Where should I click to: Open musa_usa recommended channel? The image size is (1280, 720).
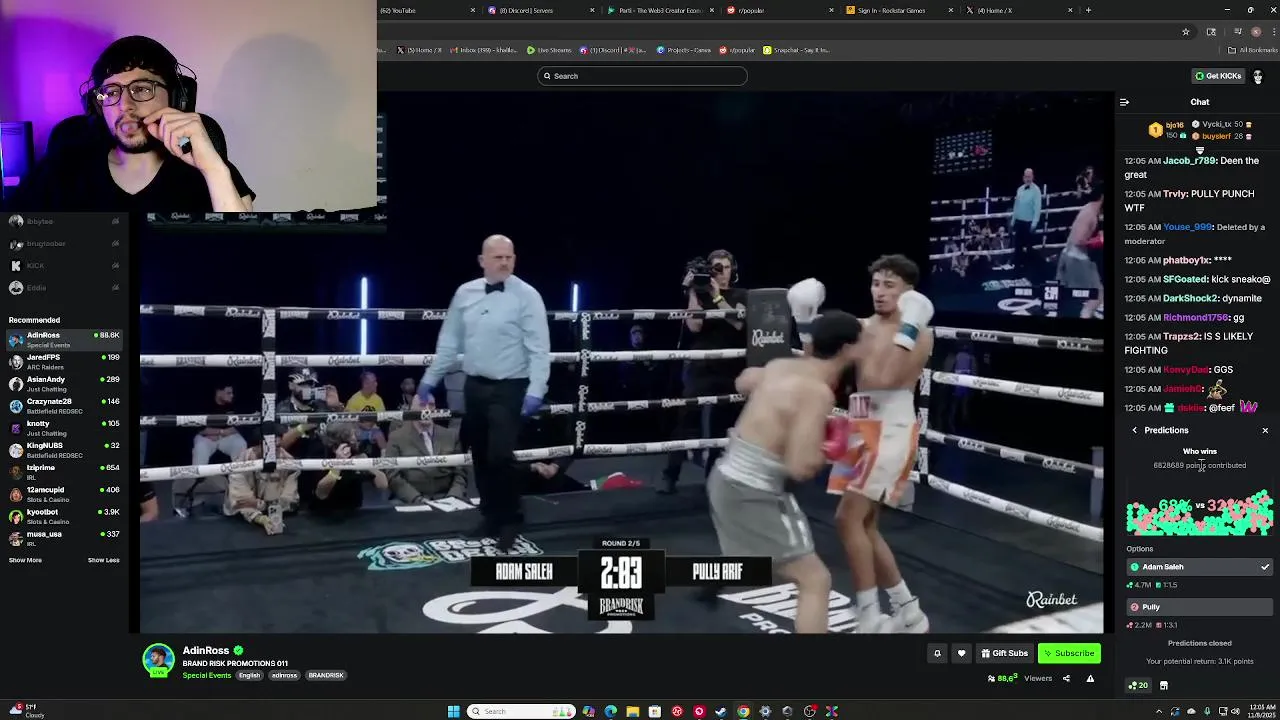pyautogui.click(x=64, y=537)
